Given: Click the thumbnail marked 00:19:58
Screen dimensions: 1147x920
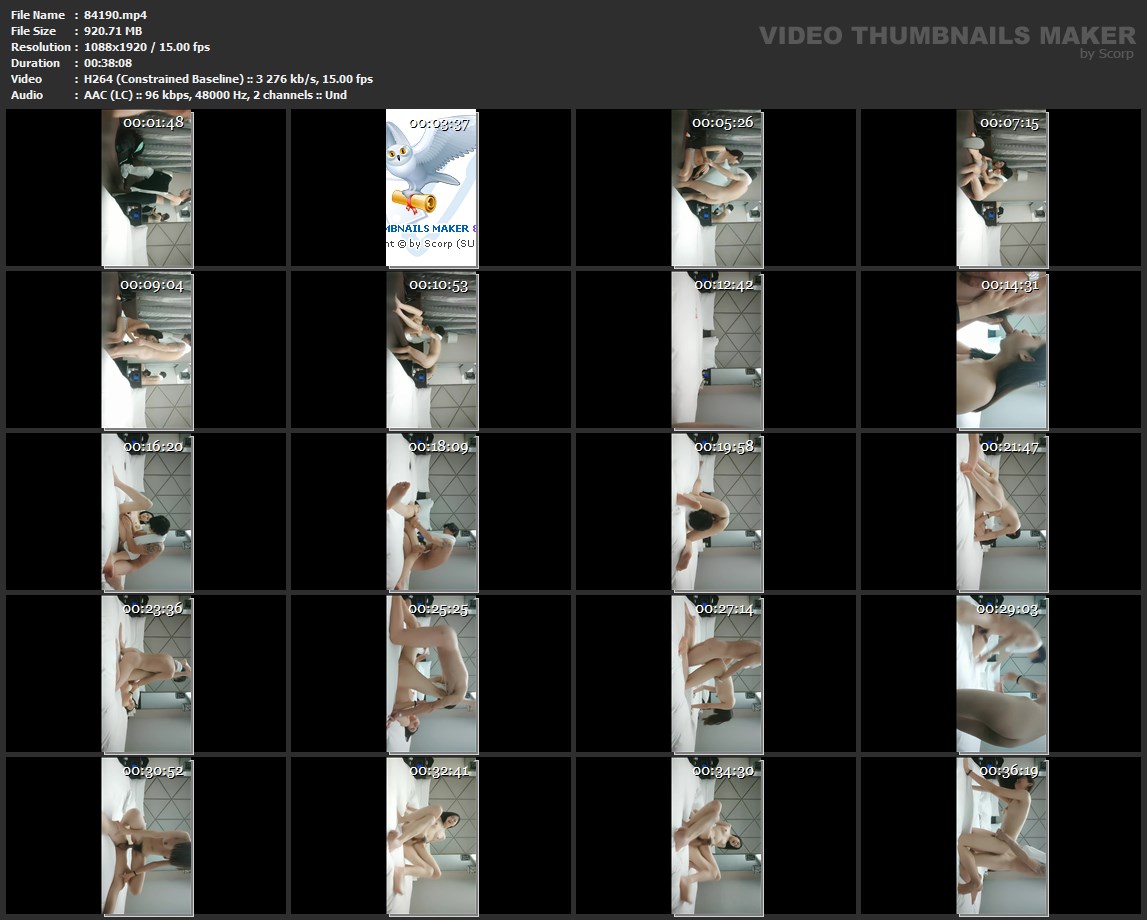Looking at the screenshot, I should pos(717,512).
